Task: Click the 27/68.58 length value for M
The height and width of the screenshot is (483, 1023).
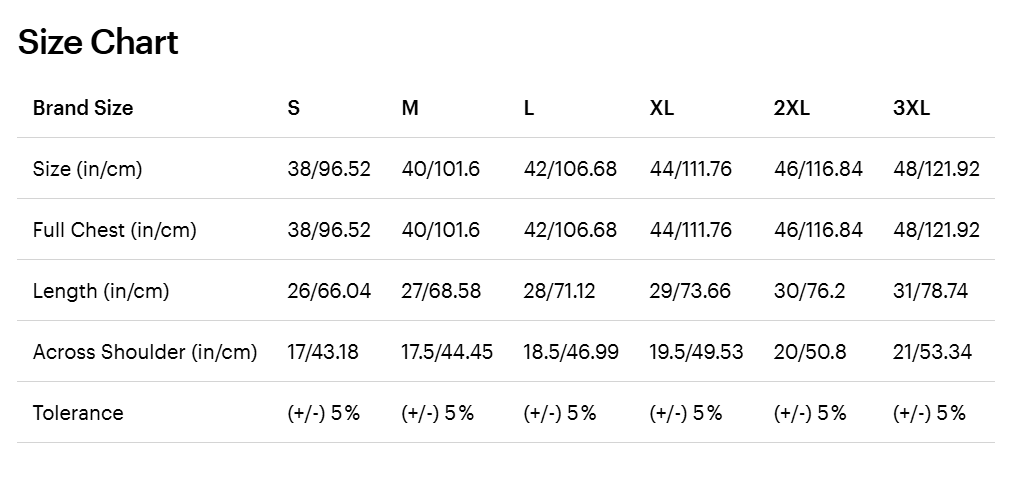Action: click(441, 291)
